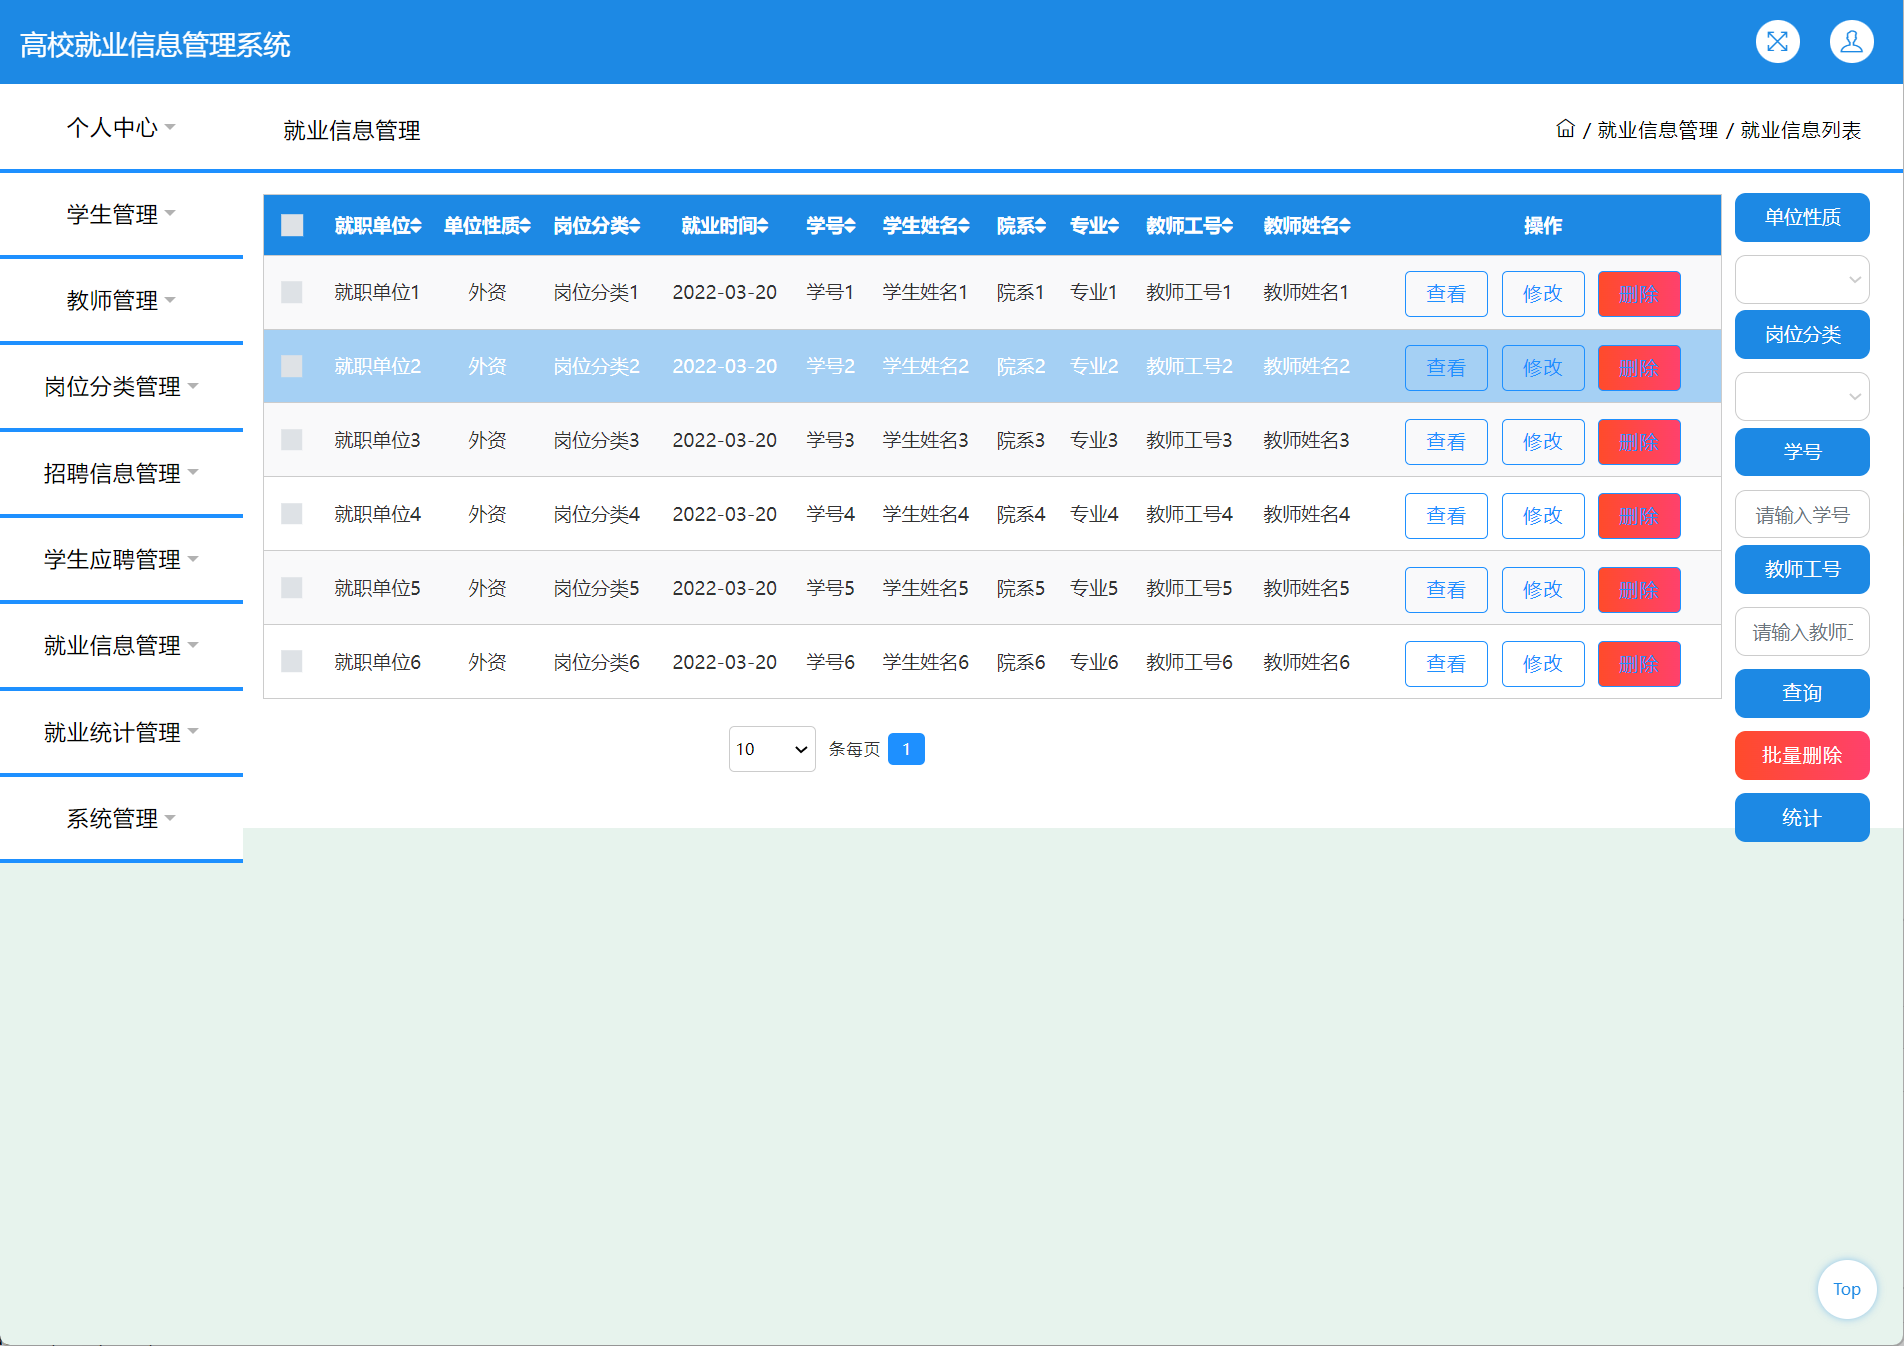Click the 高校就业信息管理系统 title
1904x1346 pixels.
point(155,45)
